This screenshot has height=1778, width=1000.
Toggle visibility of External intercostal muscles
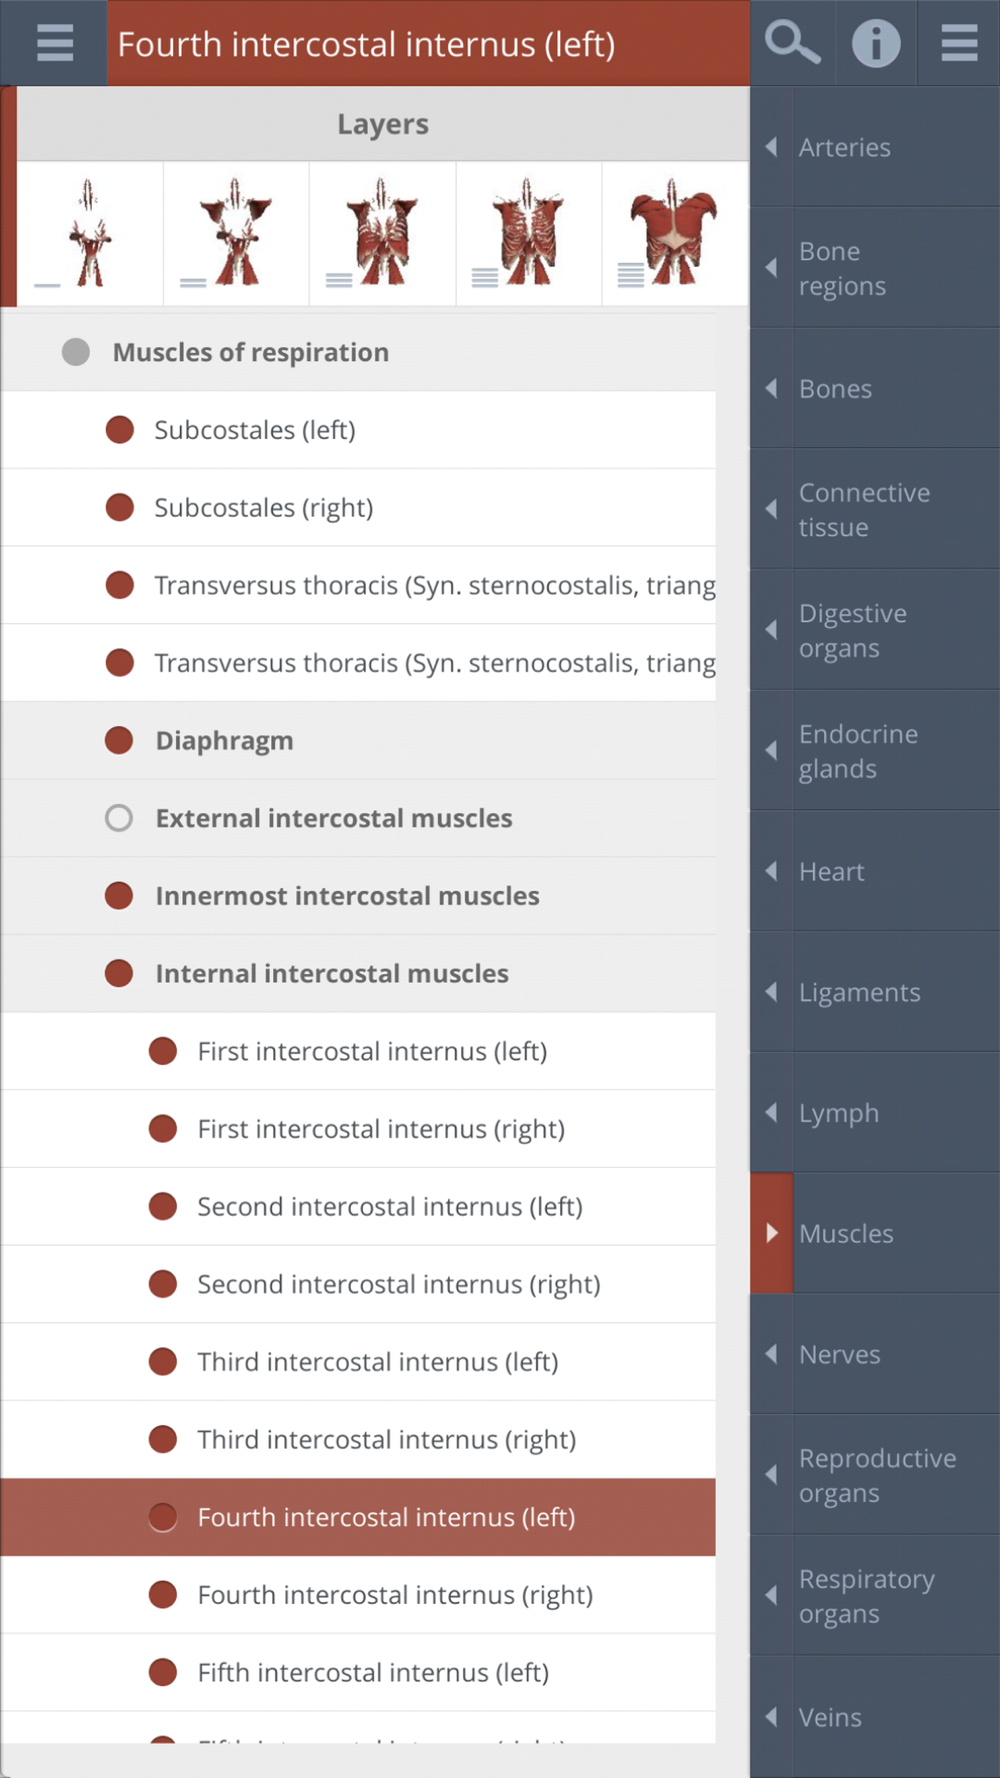tap(119, 818)
